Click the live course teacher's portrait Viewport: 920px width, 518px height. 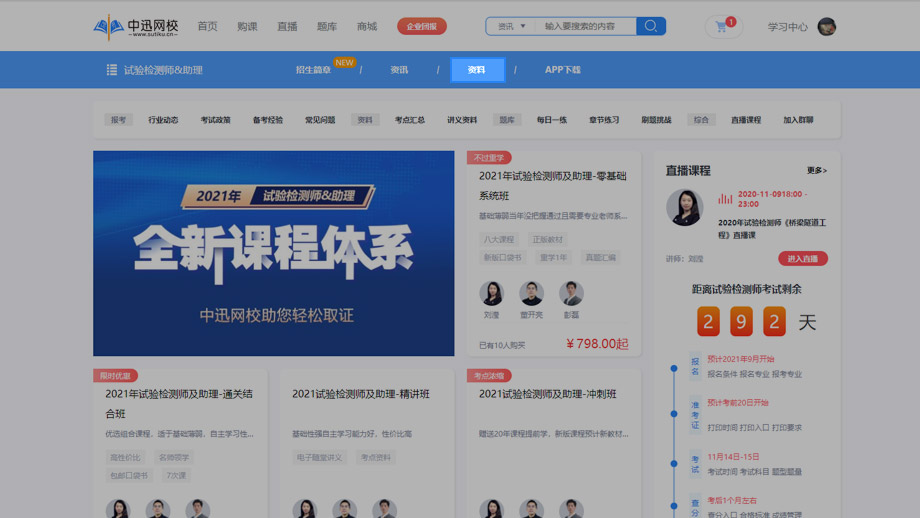(685, 207)
